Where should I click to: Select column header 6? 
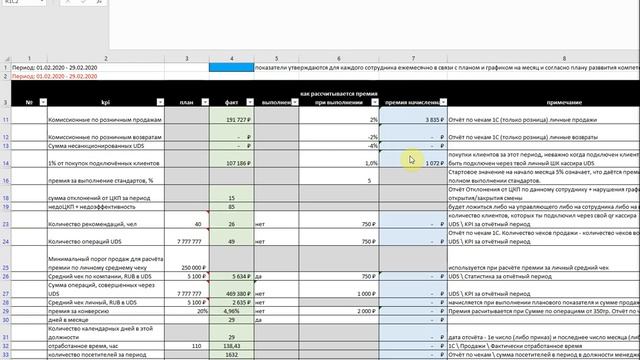[x=339, y=59]
